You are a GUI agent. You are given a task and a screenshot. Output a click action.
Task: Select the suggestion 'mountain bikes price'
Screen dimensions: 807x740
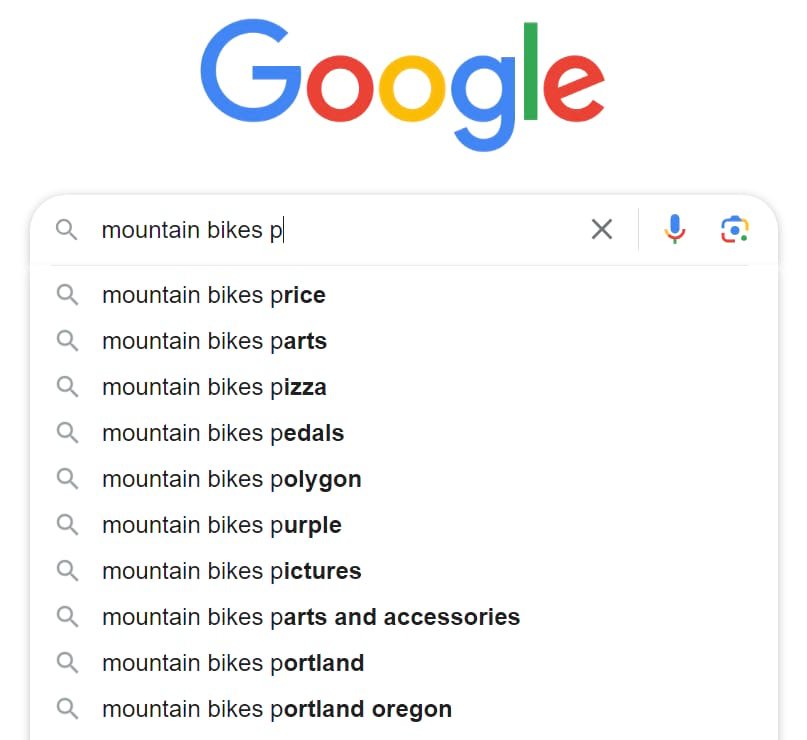point(213,295)
